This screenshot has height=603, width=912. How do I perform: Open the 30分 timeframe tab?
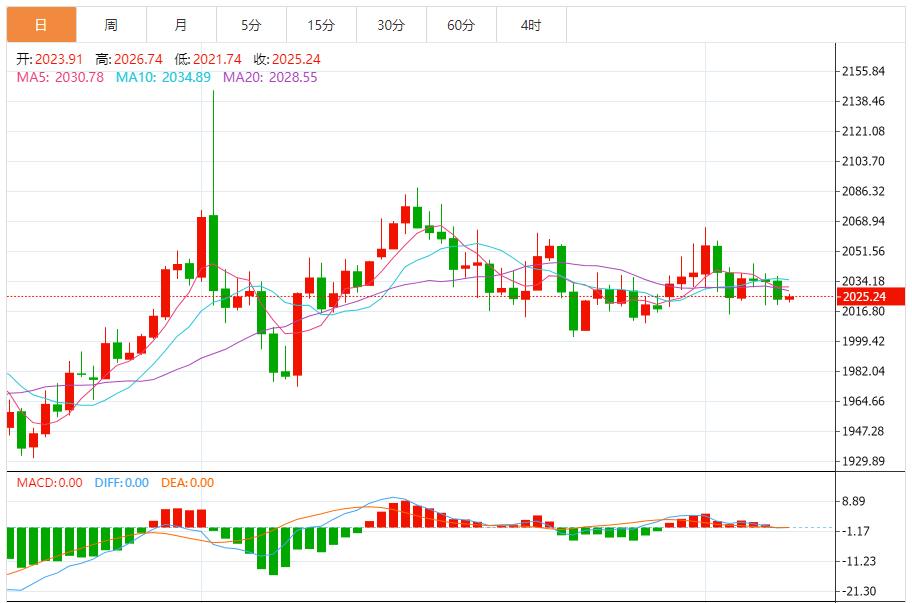(x=391, y=25)
